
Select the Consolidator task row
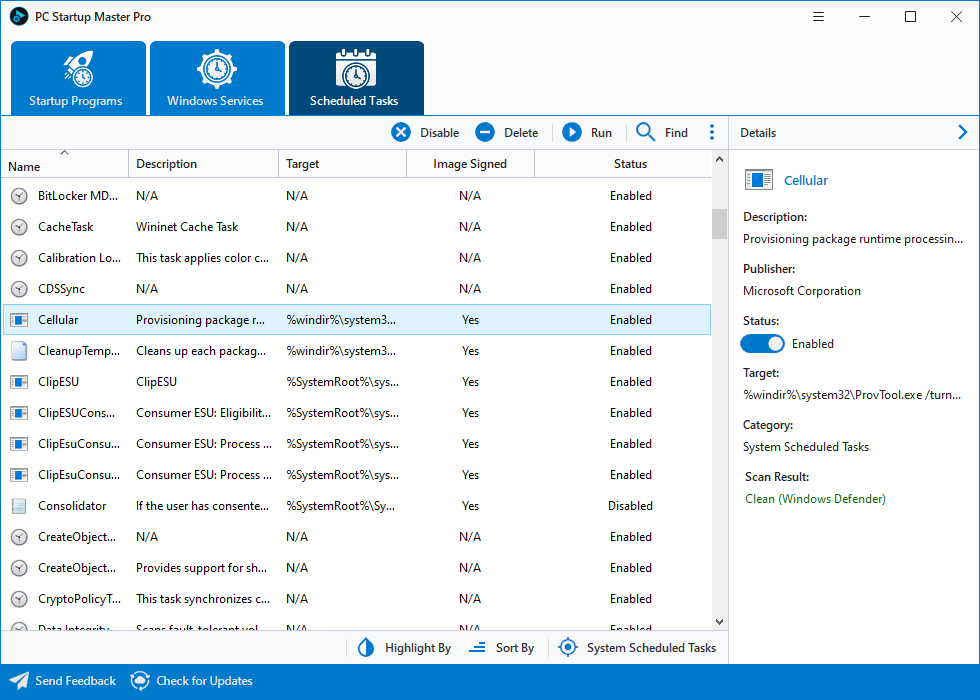pyautogui.click(x=72, y=506)
